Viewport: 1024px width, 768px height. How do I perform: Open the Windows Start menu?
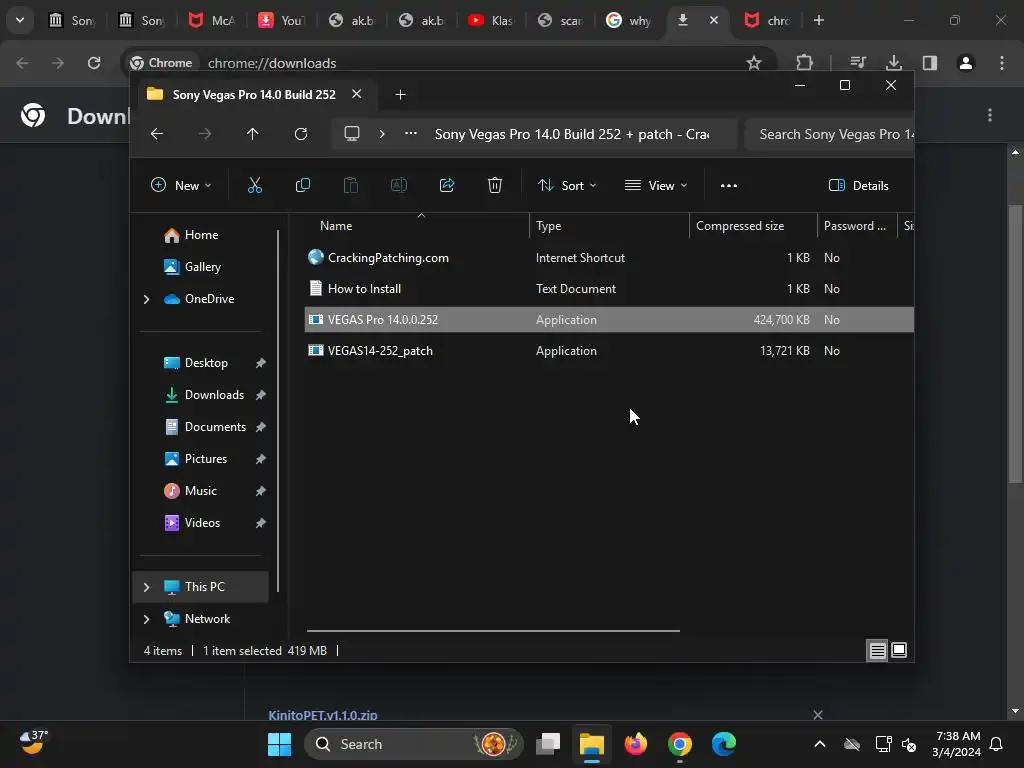[280, 744]
